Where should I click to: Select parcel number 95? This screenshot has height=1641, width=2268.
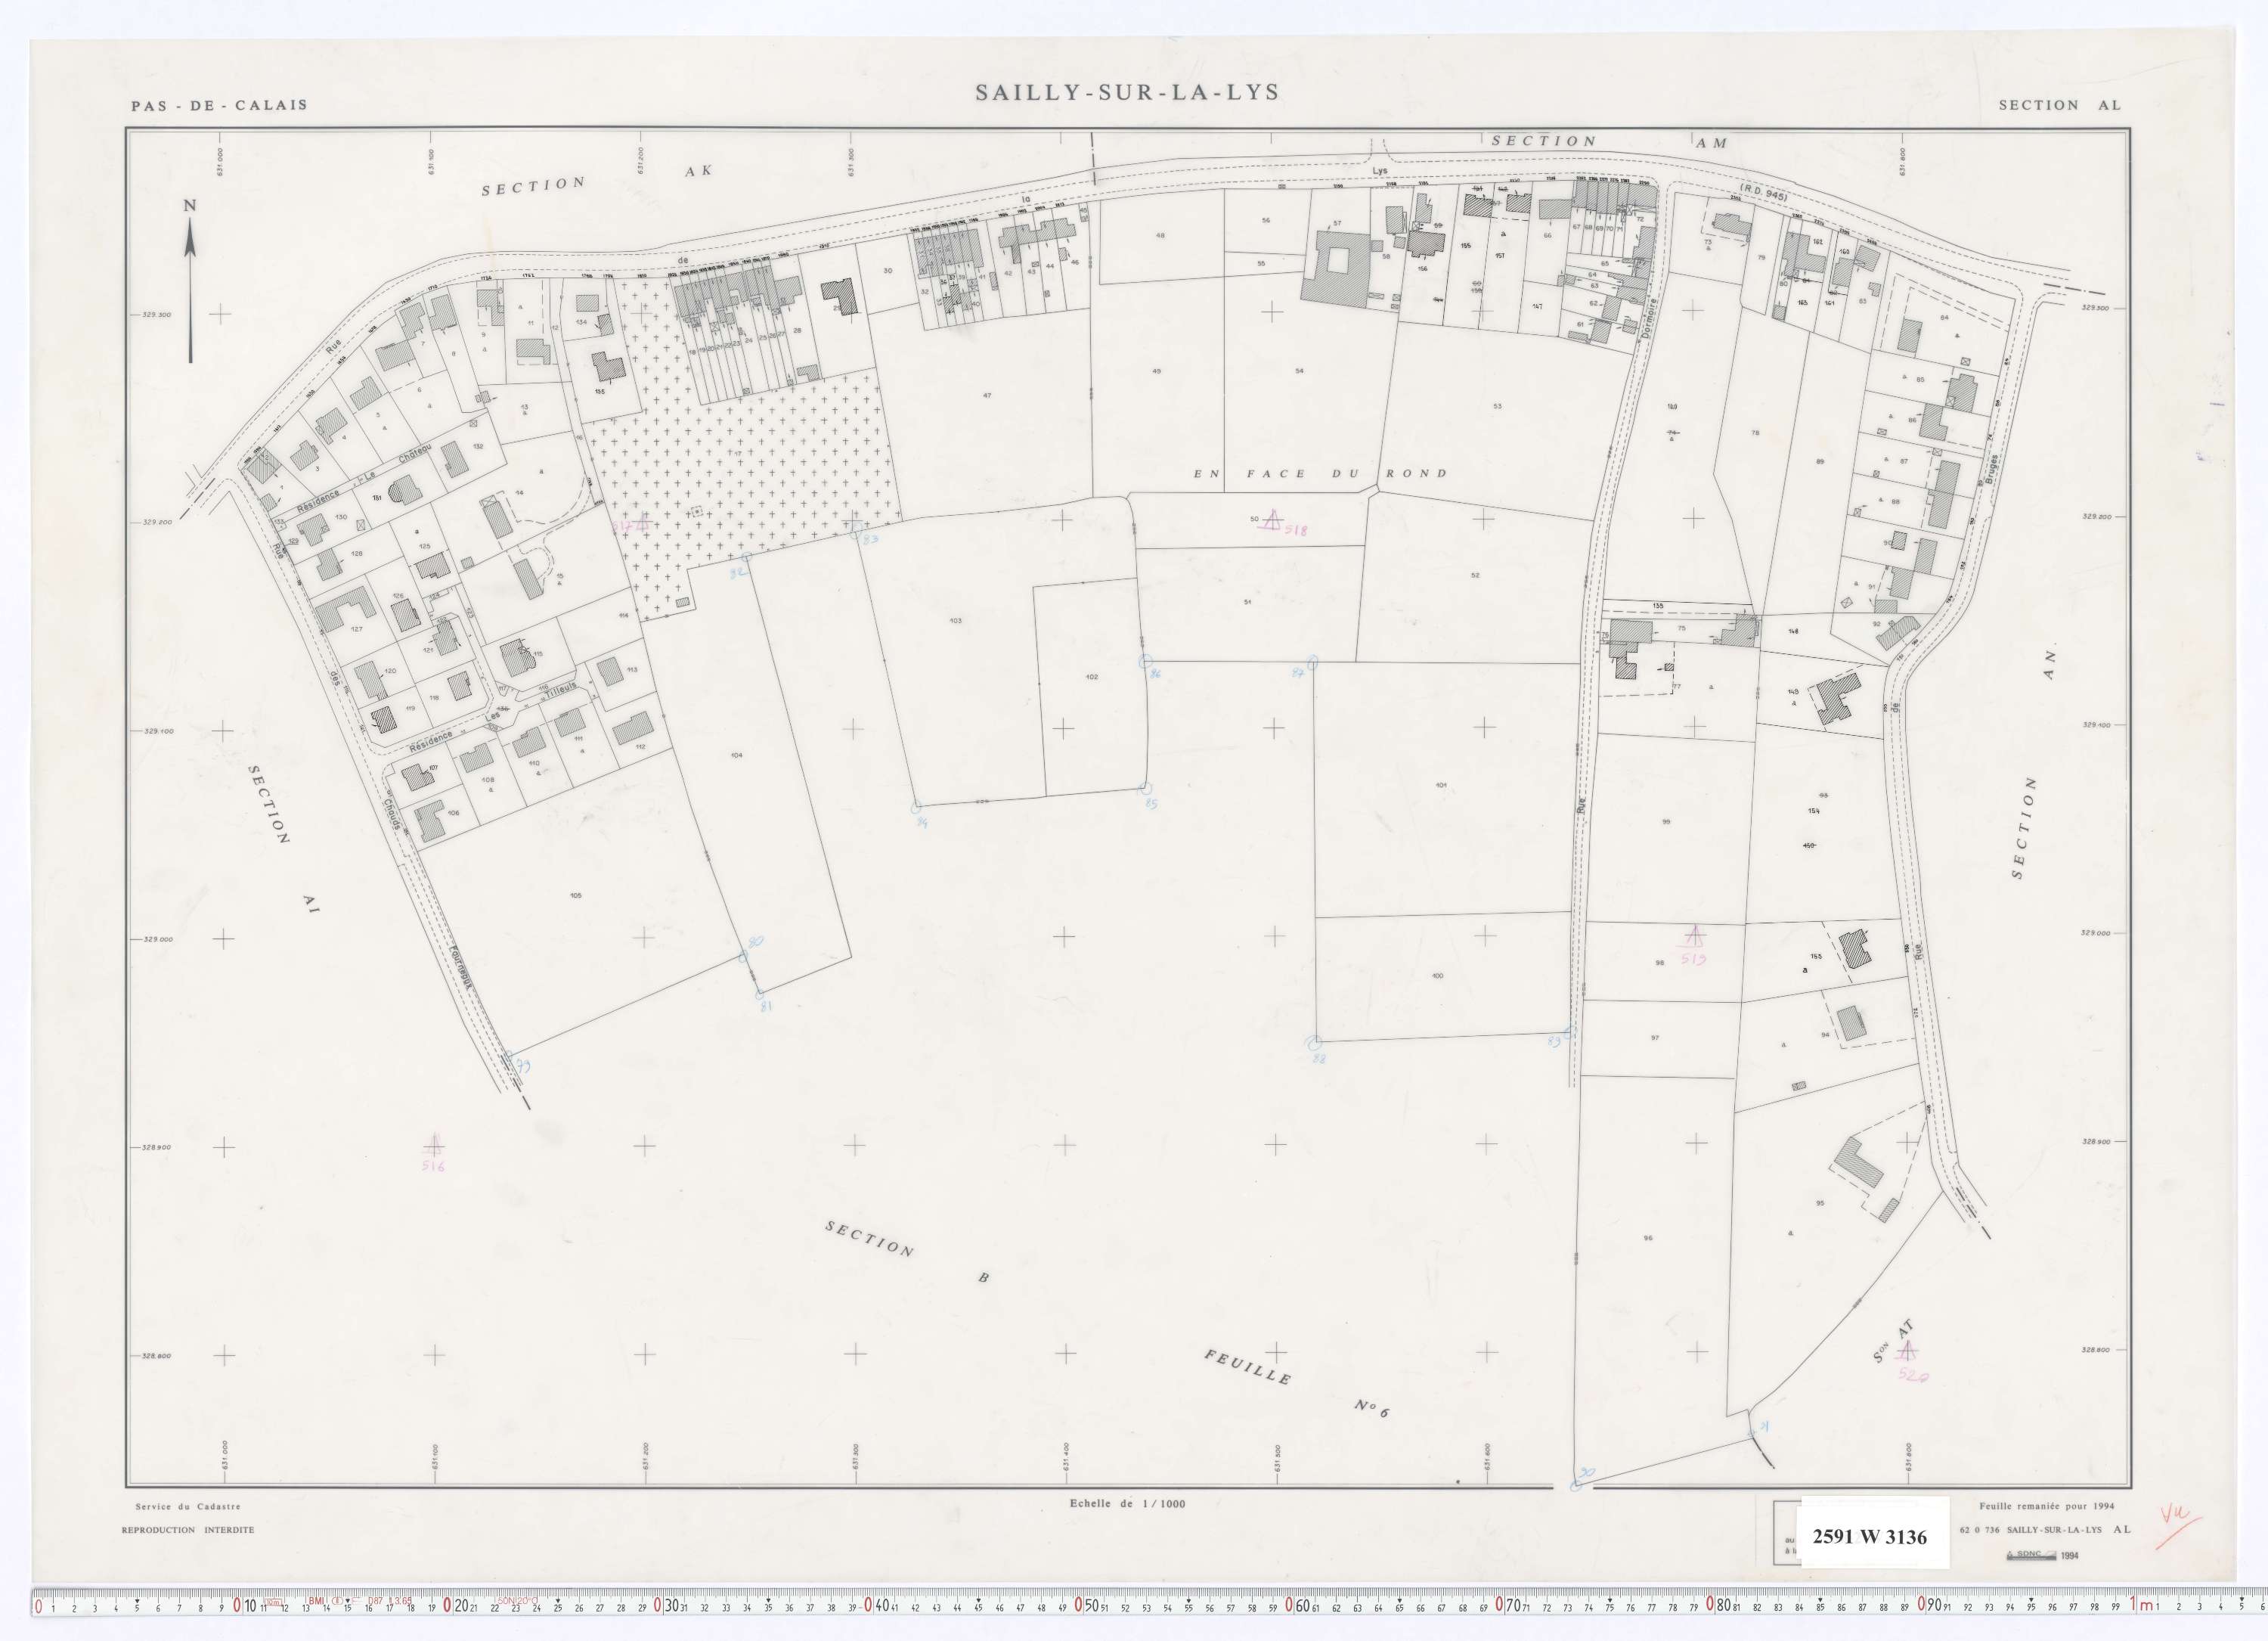tap(1820, 1203)
